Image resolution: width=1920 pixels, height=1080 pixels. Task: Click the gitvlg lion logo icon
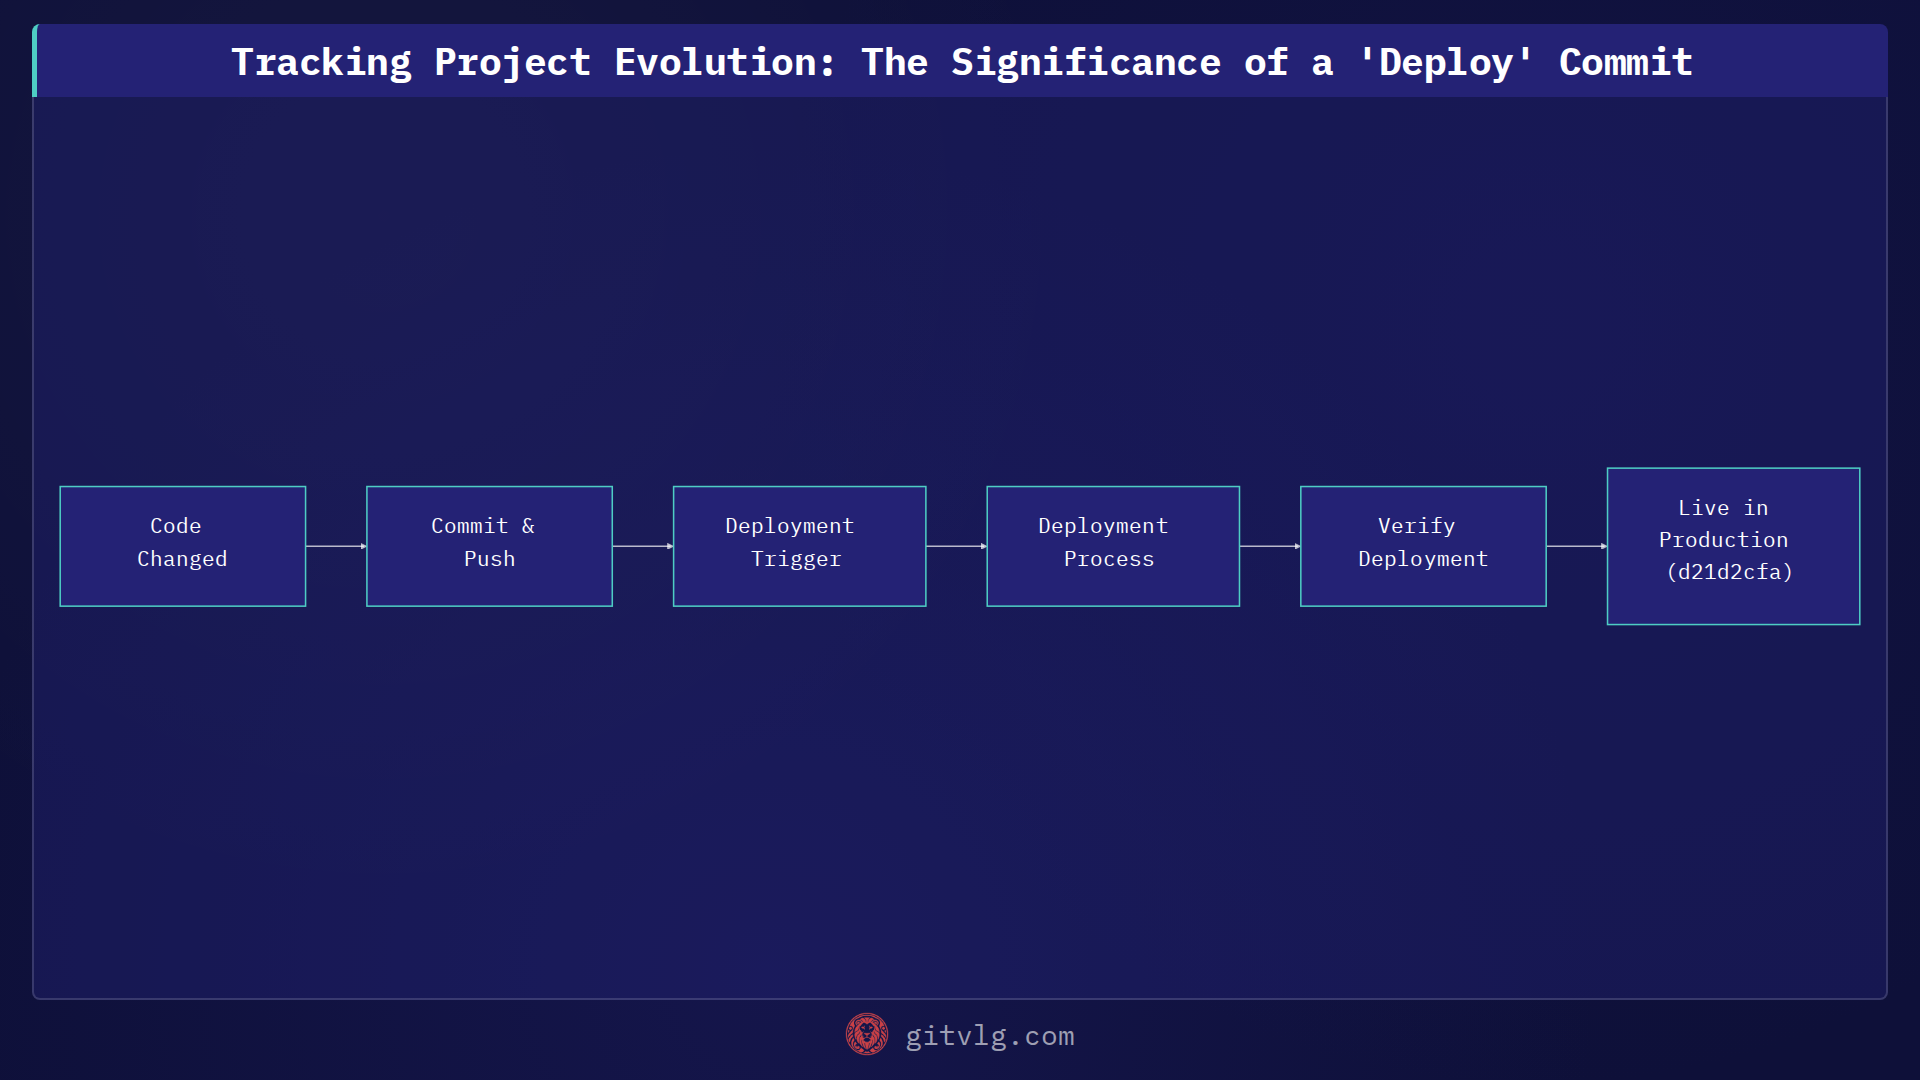click(866, 1035)
